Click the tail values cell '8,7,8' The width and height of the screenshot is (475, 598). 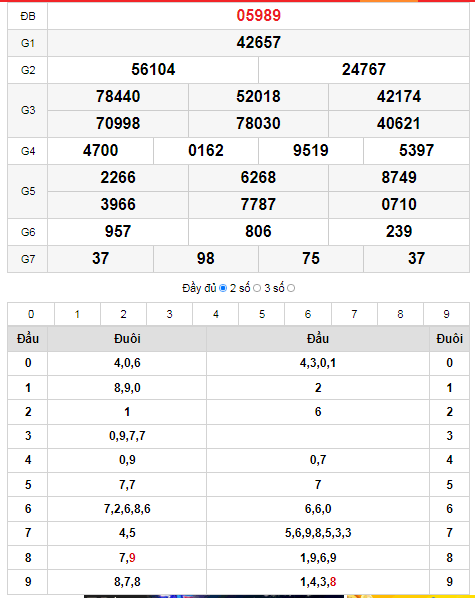[127, 582]
